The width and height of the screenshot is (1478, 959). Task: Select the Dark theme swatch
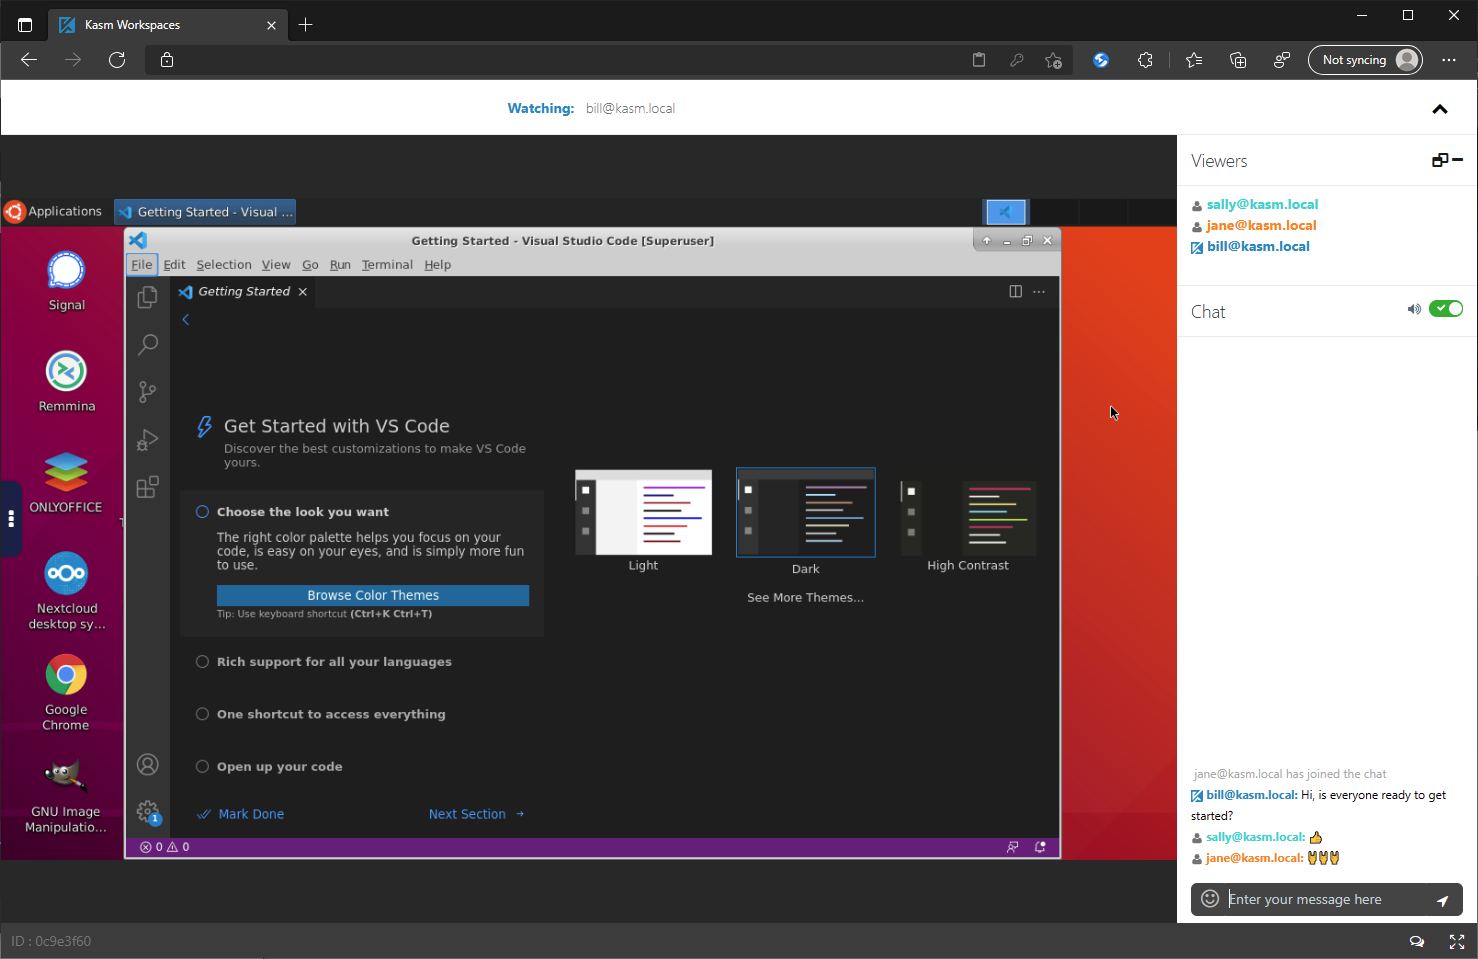[x=805, y=511]
